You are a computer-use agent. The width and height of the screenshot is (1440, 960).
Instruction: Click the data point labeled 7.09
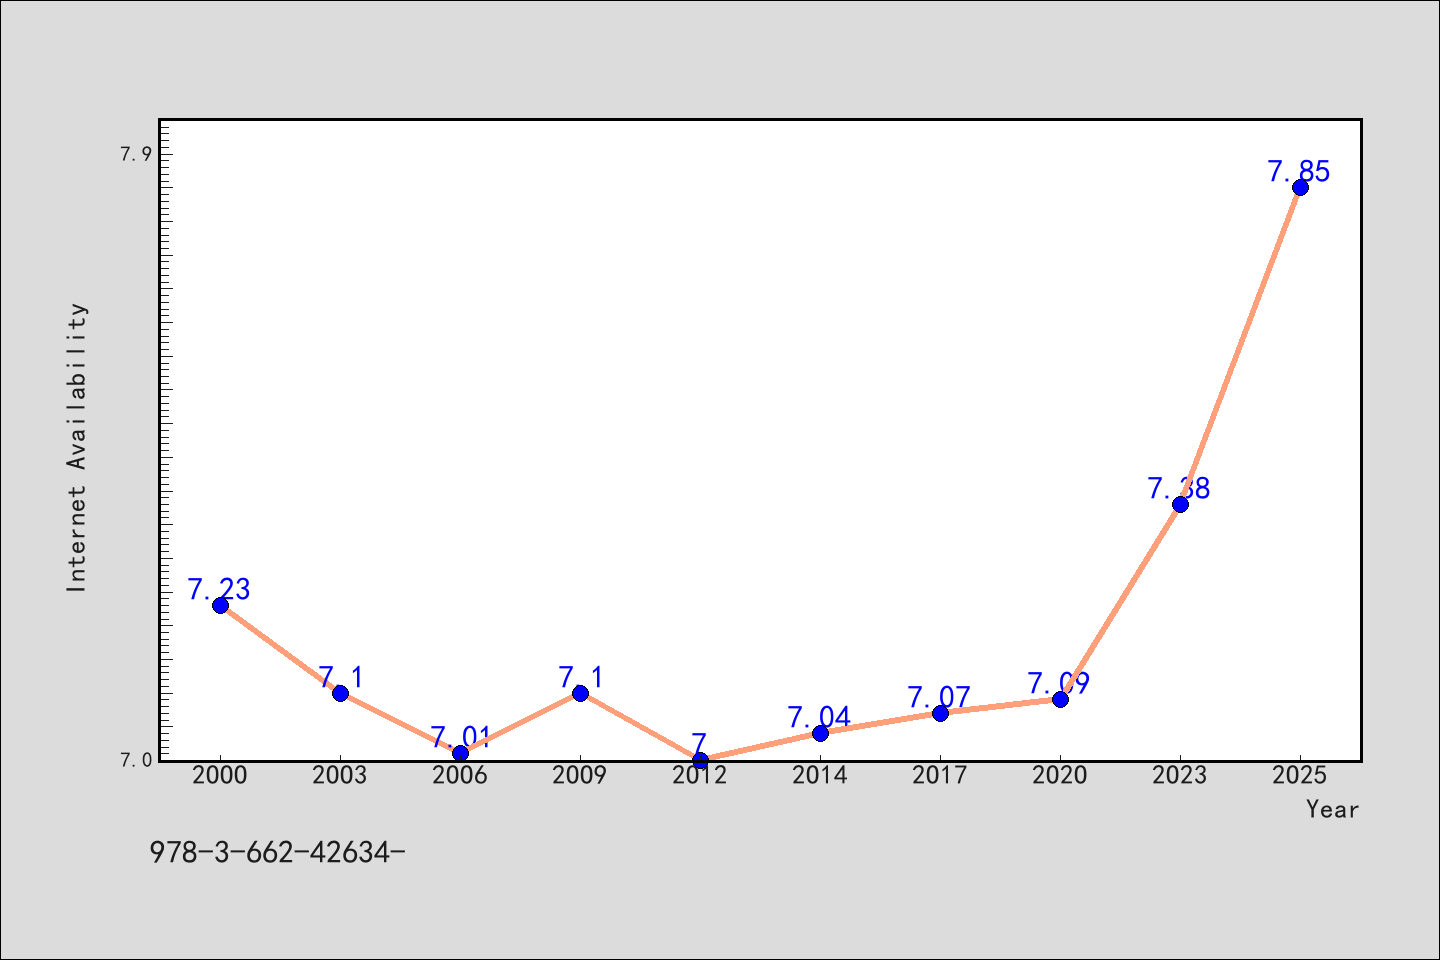[x=1060, y=699]
